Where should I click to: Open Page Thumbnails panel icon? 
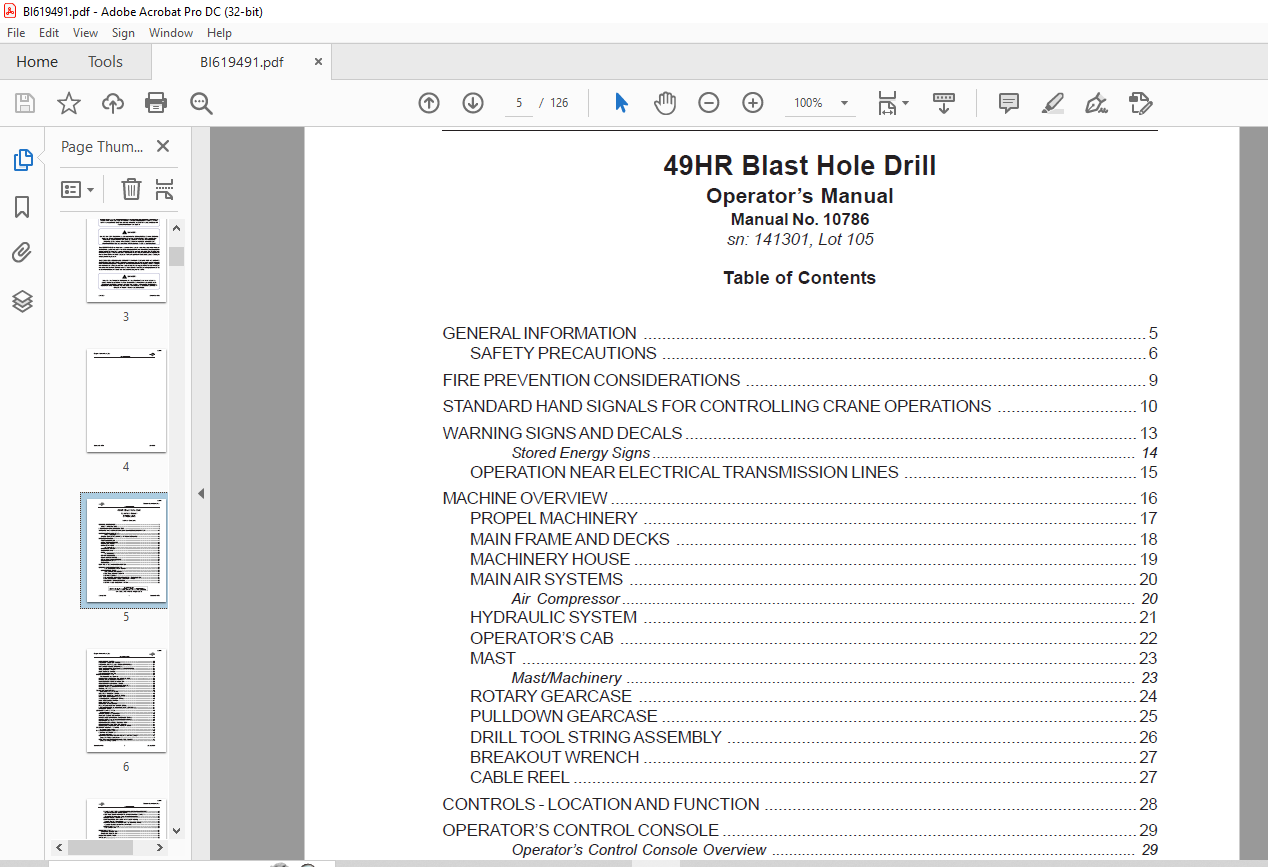(x=22, y=159)
